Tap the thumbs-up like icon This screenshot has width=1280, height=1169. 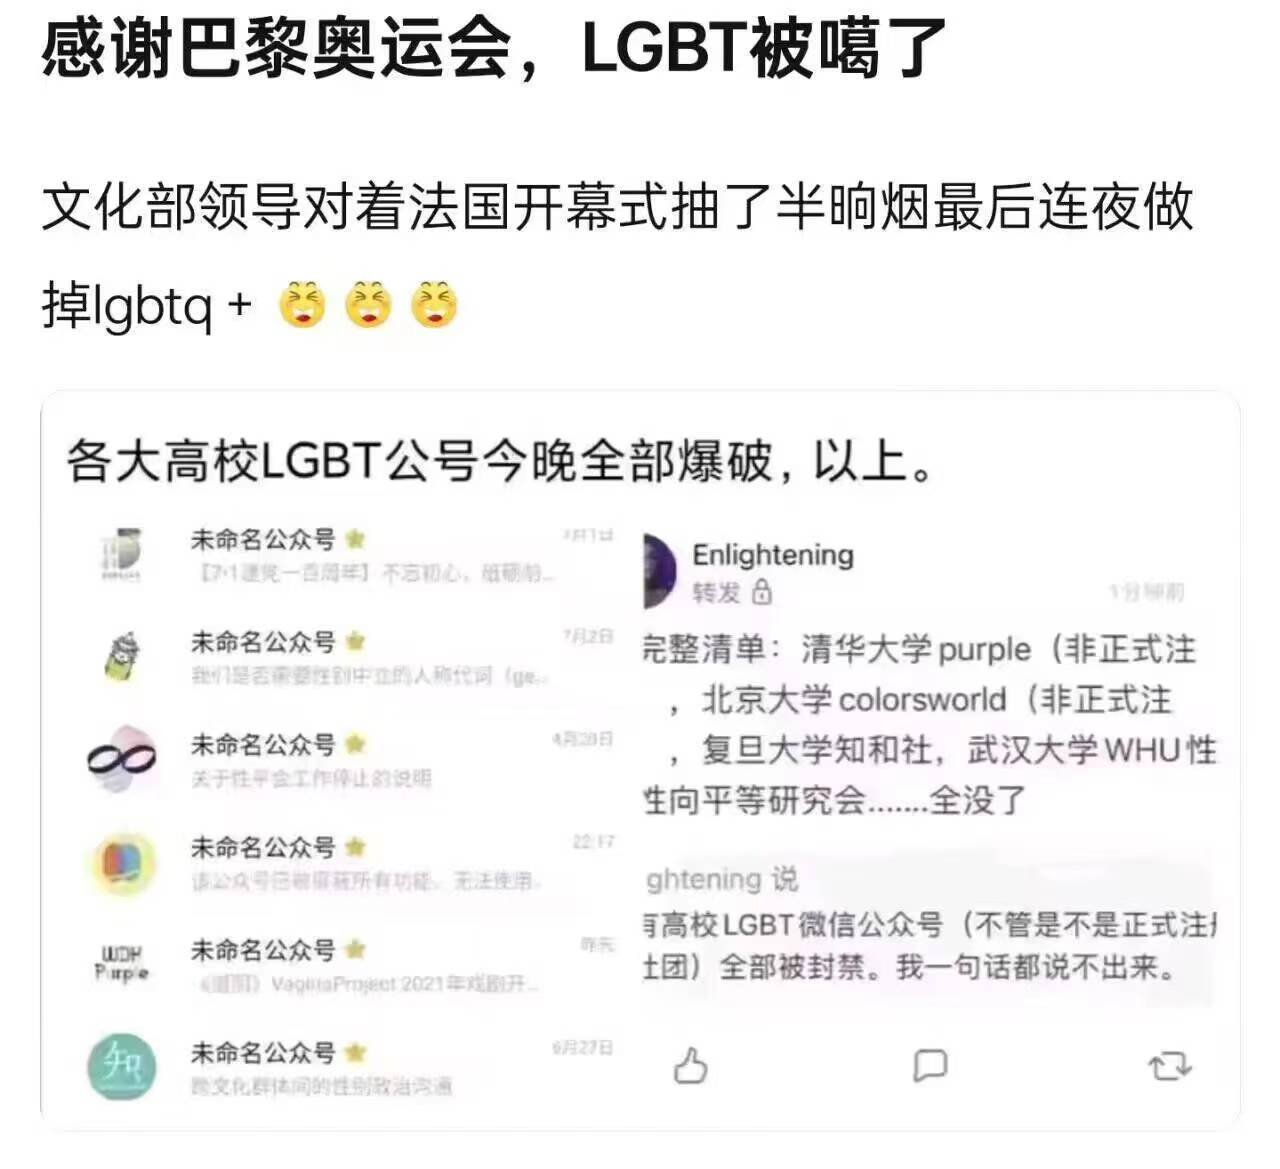click(690, 1065)
